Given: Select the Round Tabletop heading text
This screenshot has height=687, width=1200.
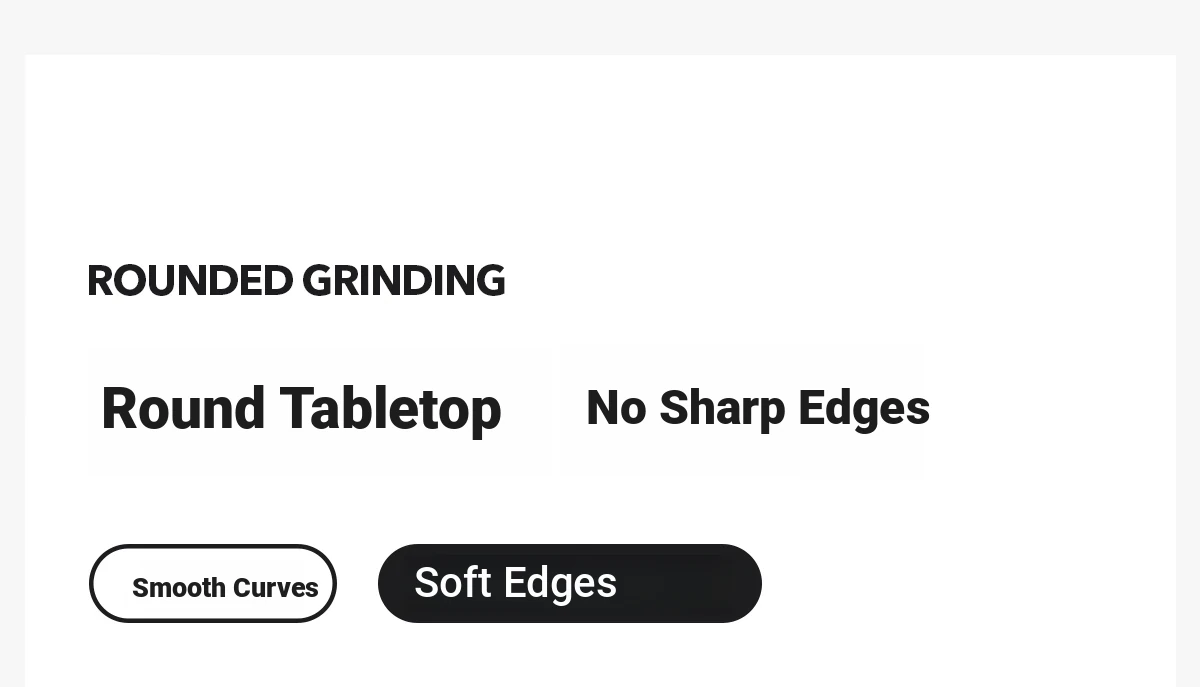Looking at the screenshot, I should click(x=301, y=409).
